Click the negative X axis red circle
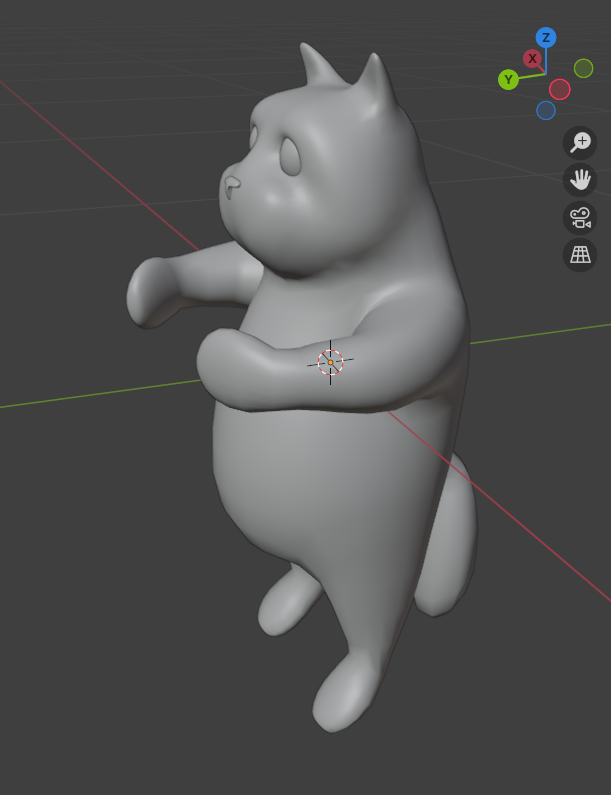This screenshot has height=795, width=611. click(x=559, y=89)
